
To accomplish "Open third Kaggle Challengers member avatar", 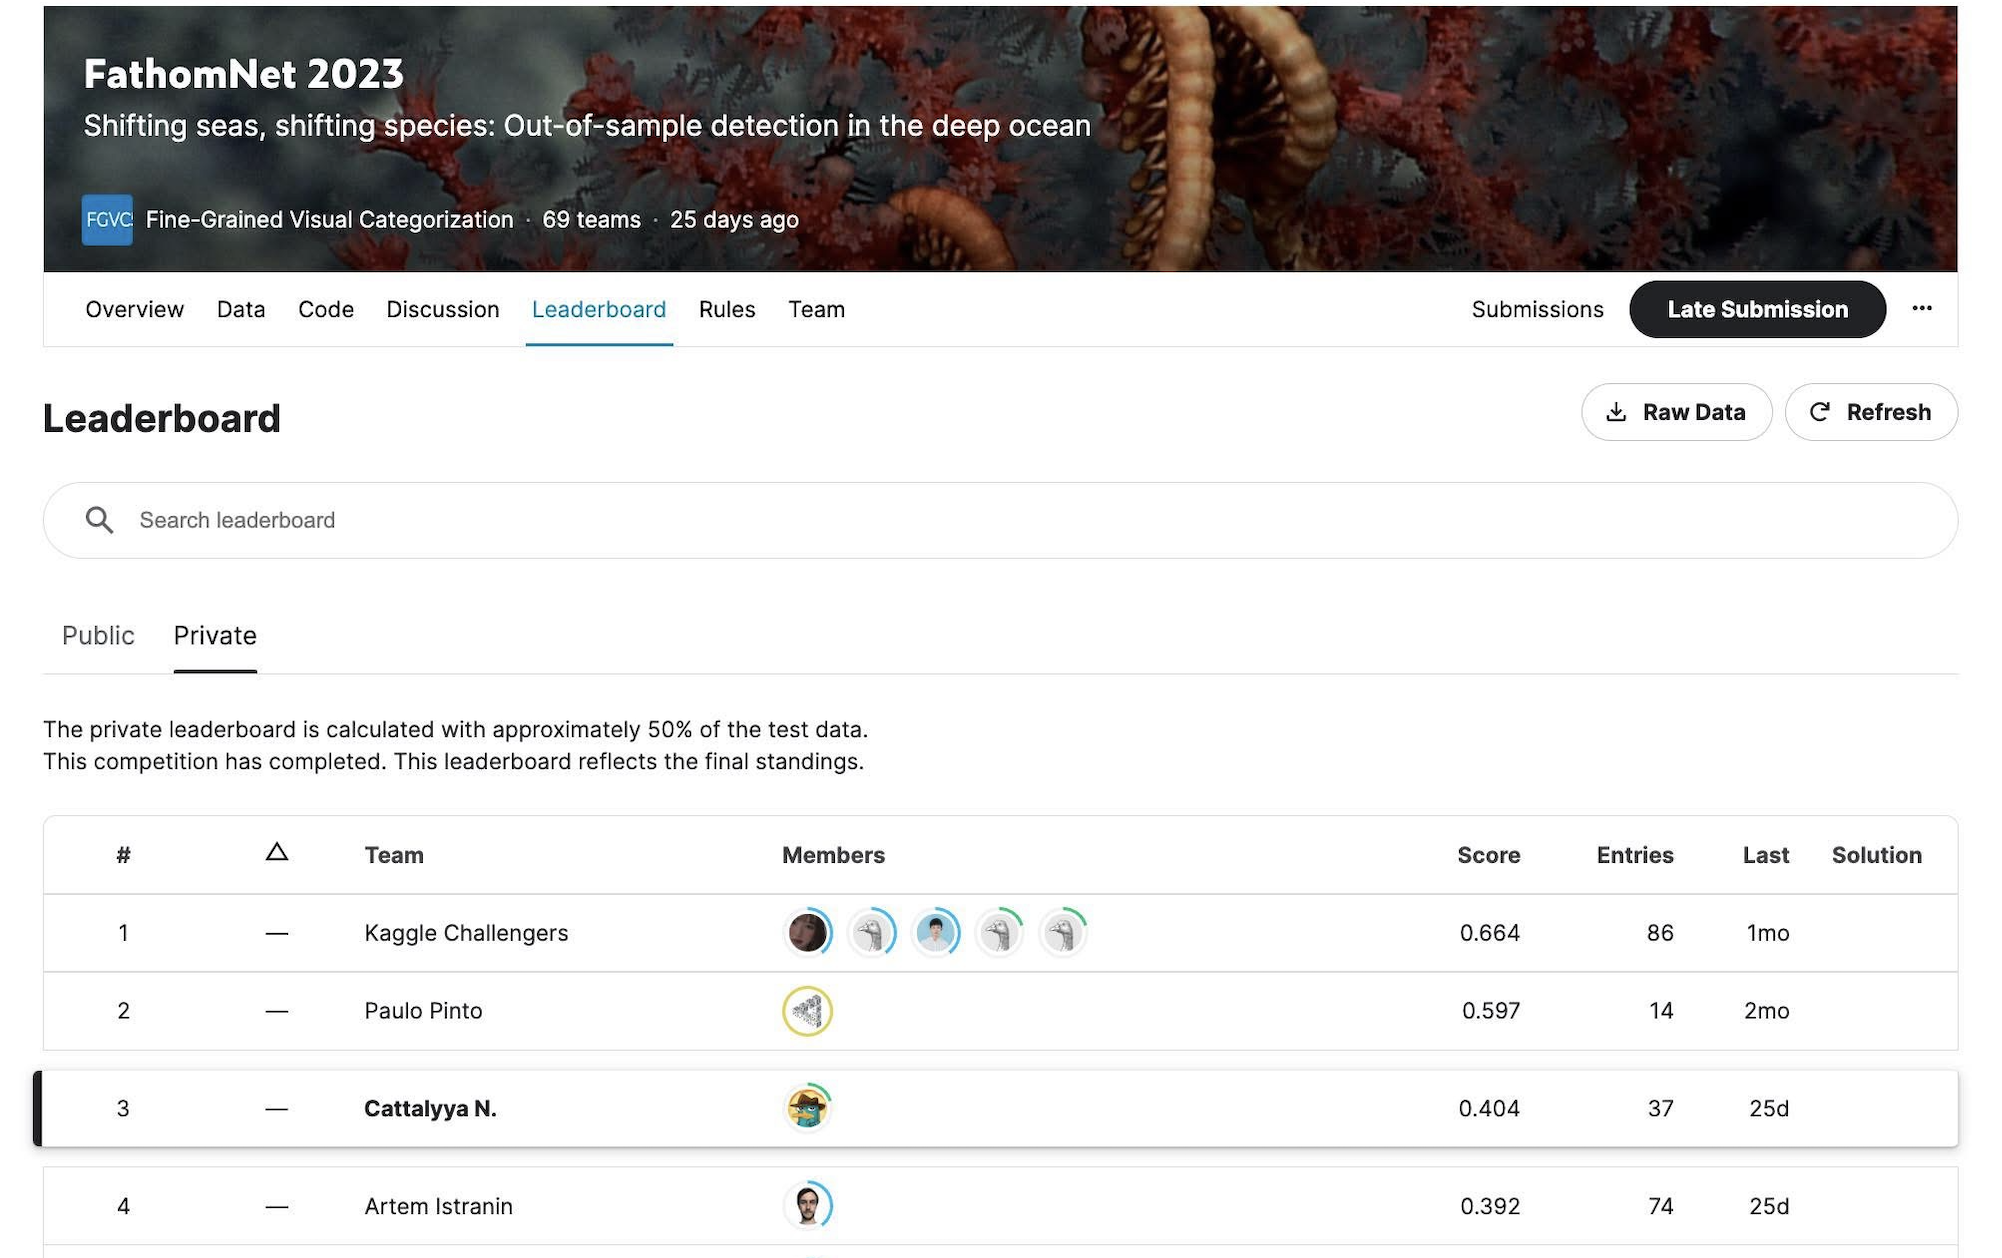I will [x=935, y=933].
